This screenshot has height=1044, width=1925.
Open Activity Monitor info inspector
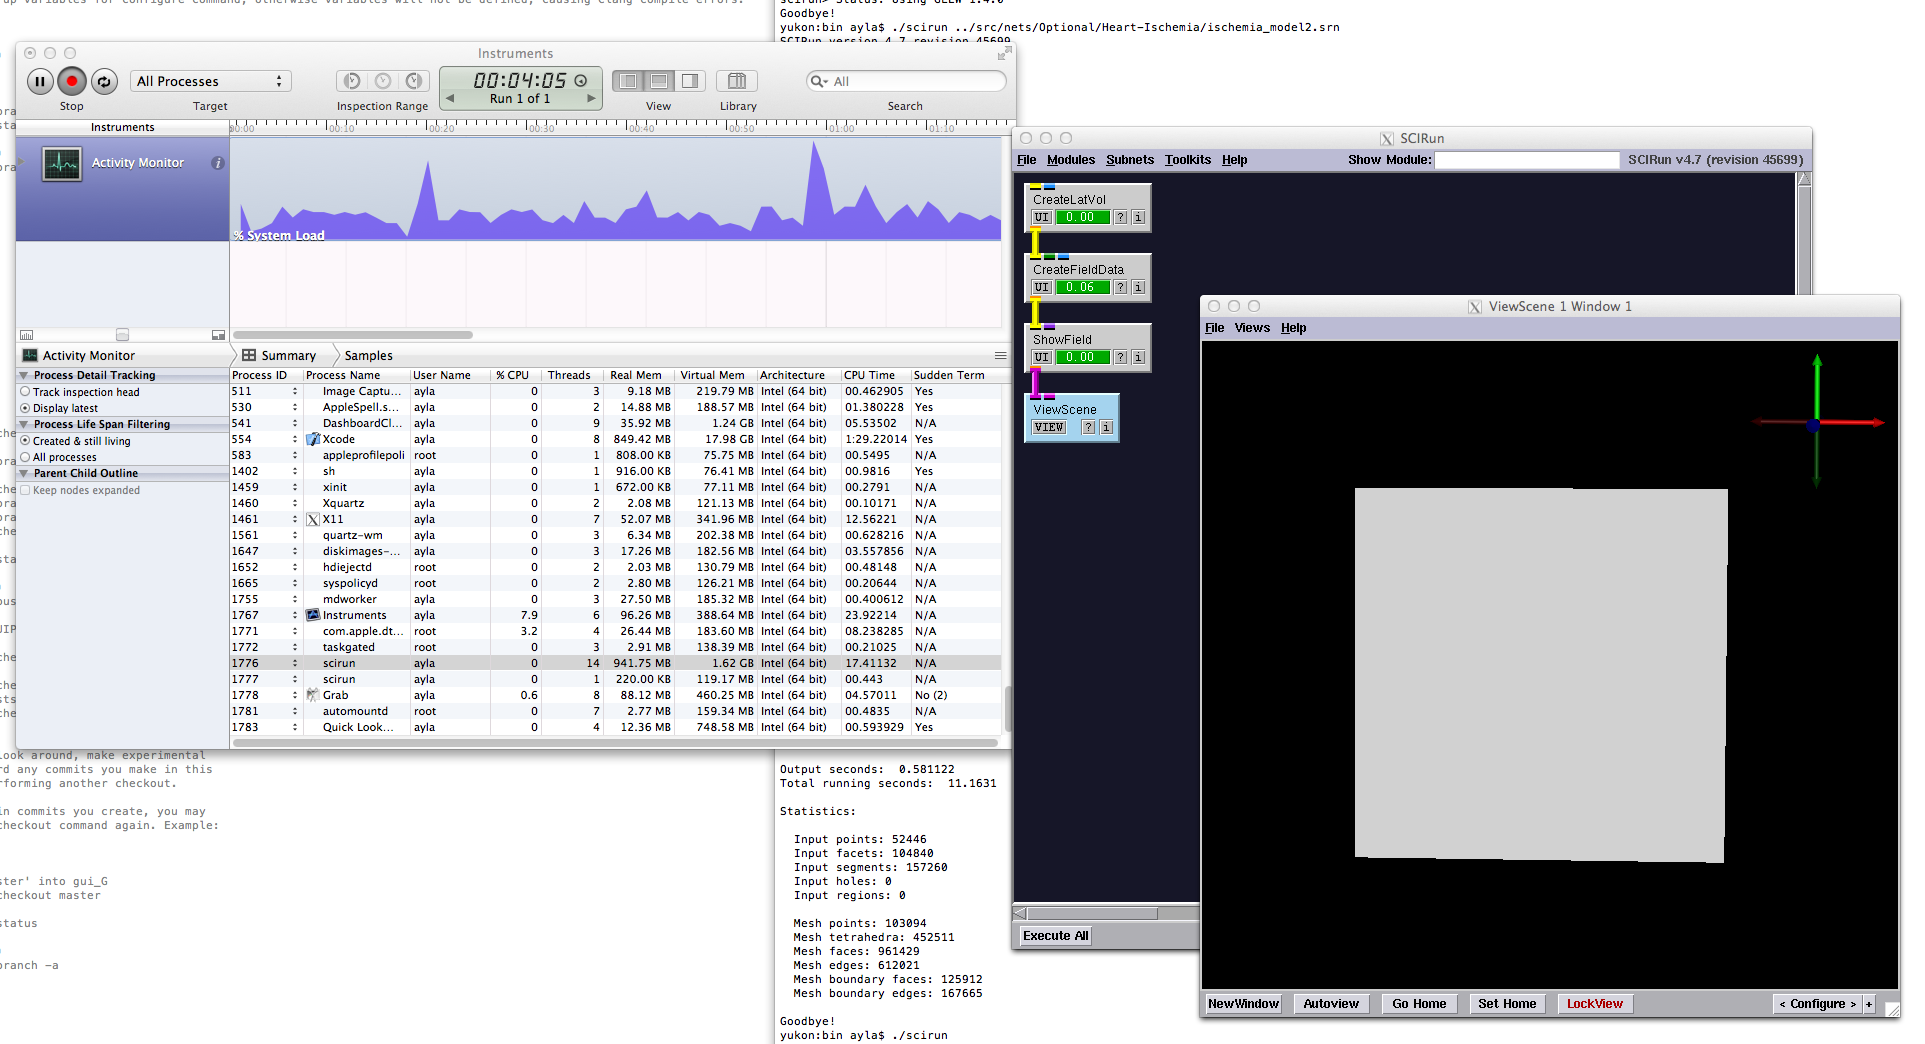[218, 163]
